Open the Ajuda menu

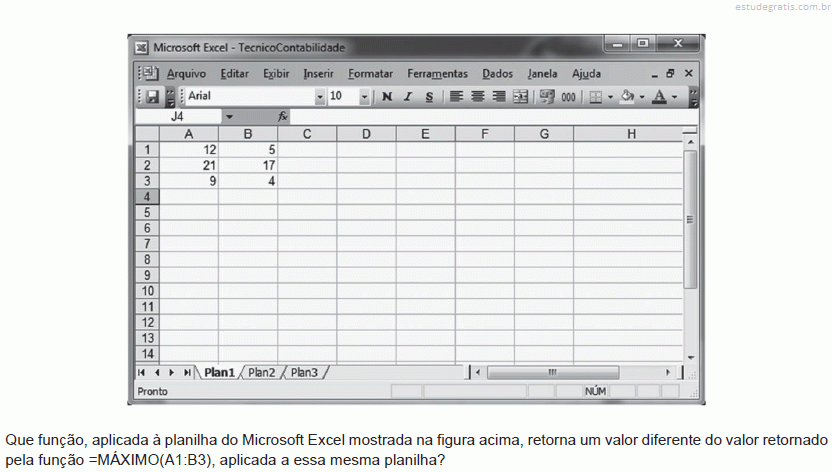586,74
